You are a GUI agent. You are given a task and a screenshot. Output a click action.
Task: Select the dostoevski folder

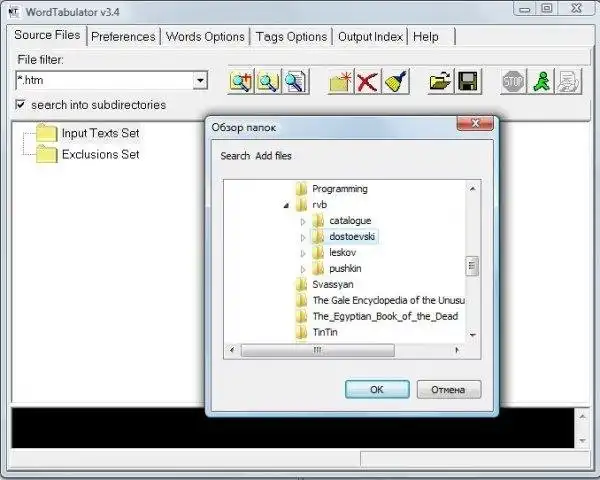tap(352, 237)
